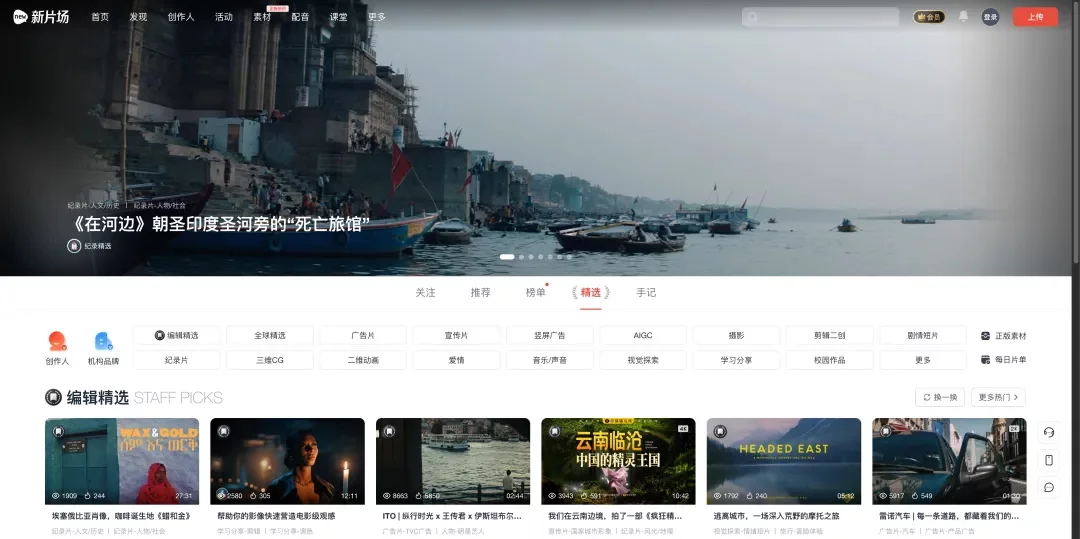This screenshot has width=1080, height=539.
Task: Click staff-pick badge on 云南临沧 thumbnail
Action: [554, 431]
